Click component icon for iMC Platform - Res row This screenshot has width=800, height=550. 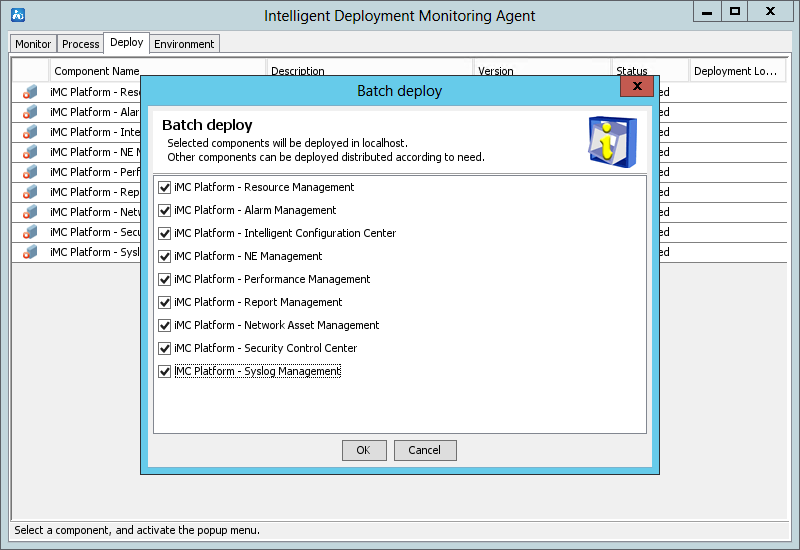pyautogui.click(x=30, y=92)
